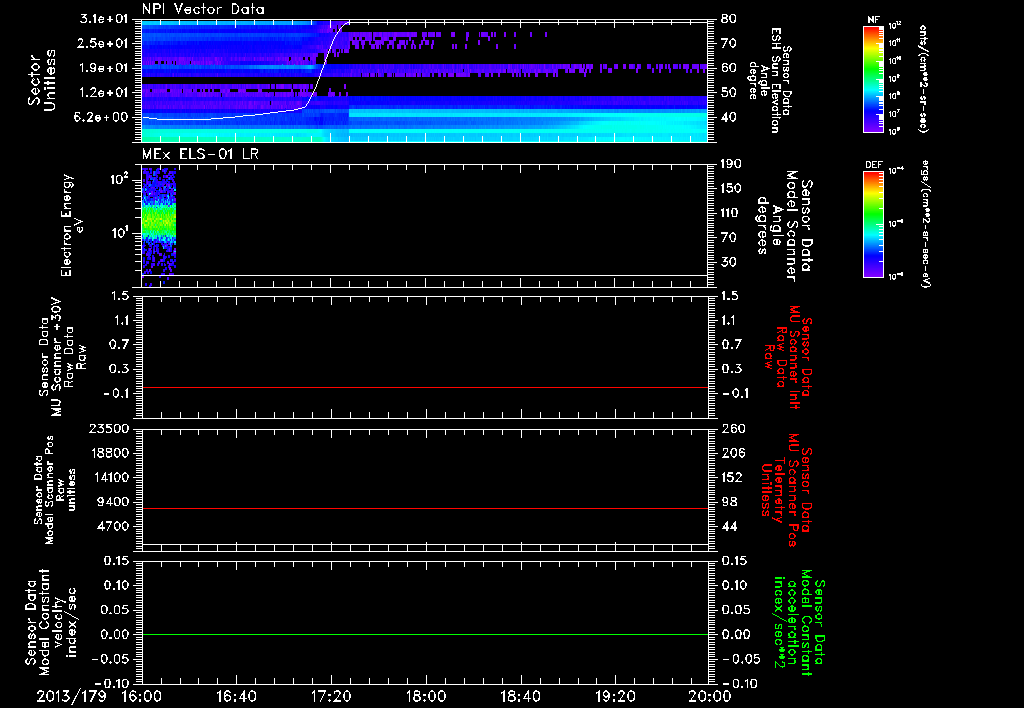Click the 80 degree elevation tick label

(x=728, y=19)
